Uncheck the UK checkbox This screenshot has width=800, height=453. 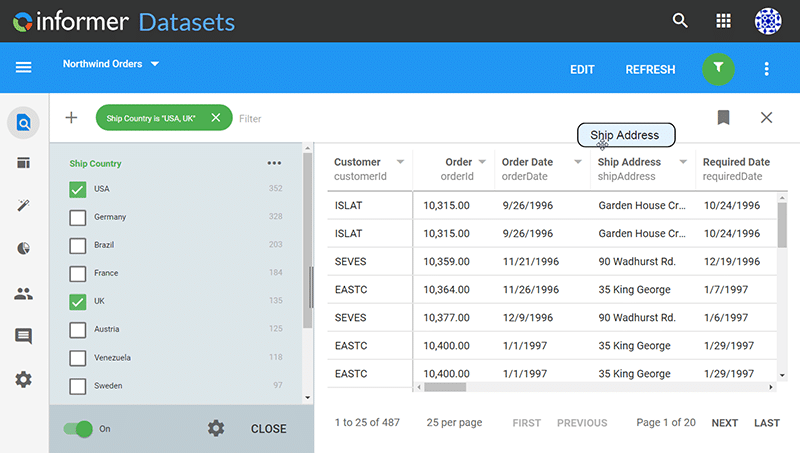coord(78,301)
